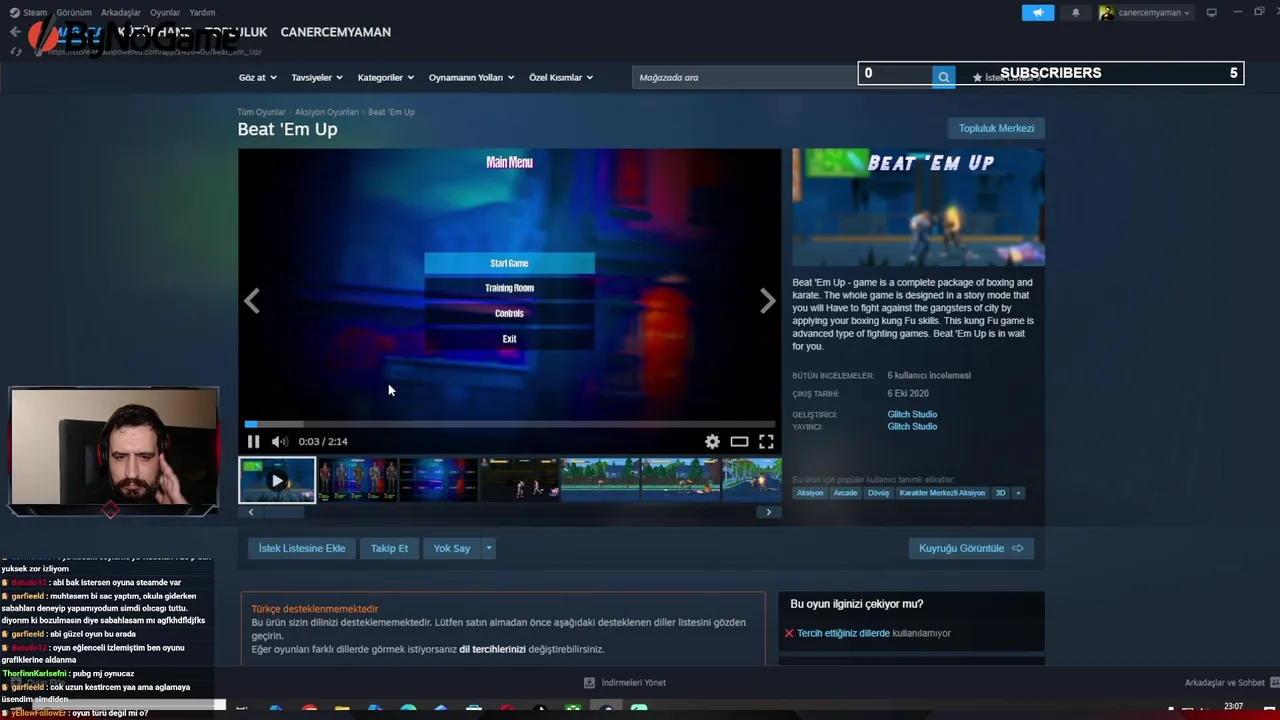Select the character lineup screenshot thumbnail
This screenshot has height=720, width=1280.
pos(358,481)
